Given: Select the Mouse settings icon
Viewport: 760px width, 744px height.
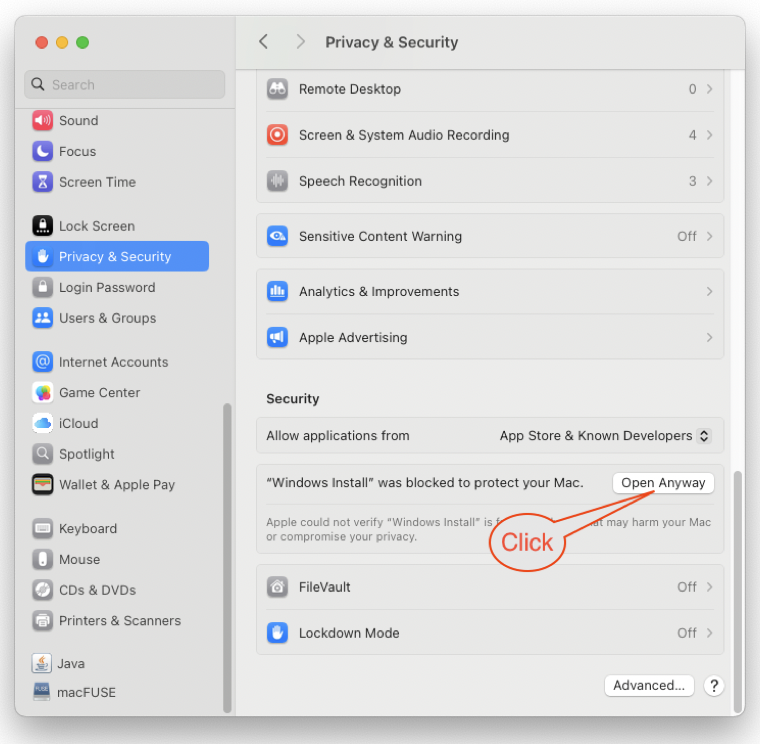Looking at the screenshot, I should click(43, 559).
